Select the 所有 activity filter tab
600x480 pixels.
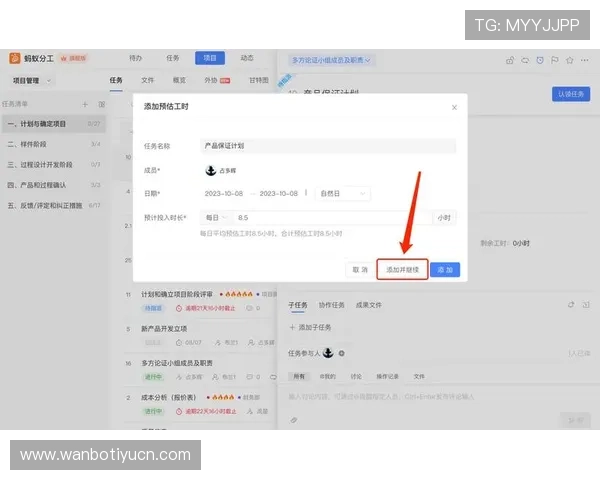299,376
